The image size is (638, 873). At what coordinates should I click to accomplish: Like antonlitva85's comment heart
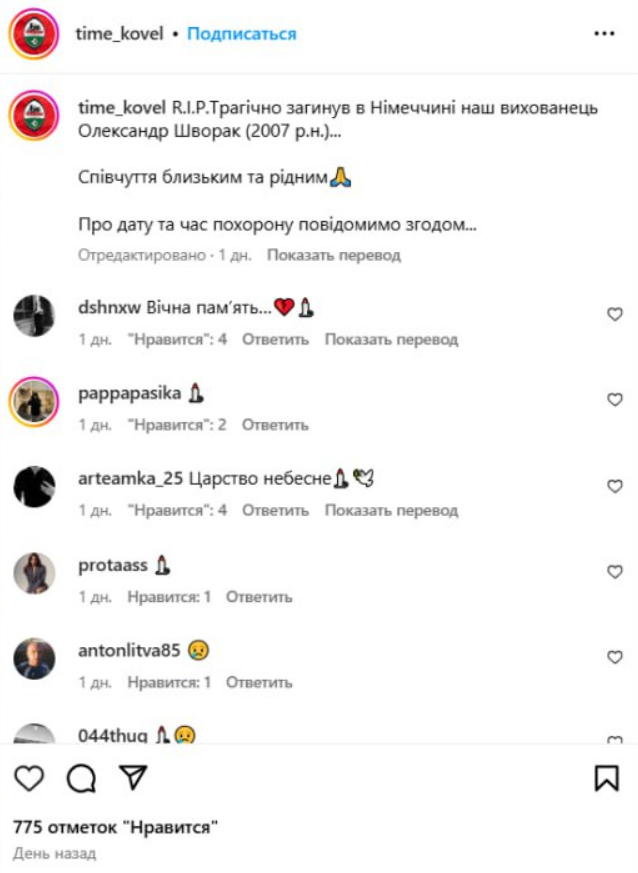615,658
